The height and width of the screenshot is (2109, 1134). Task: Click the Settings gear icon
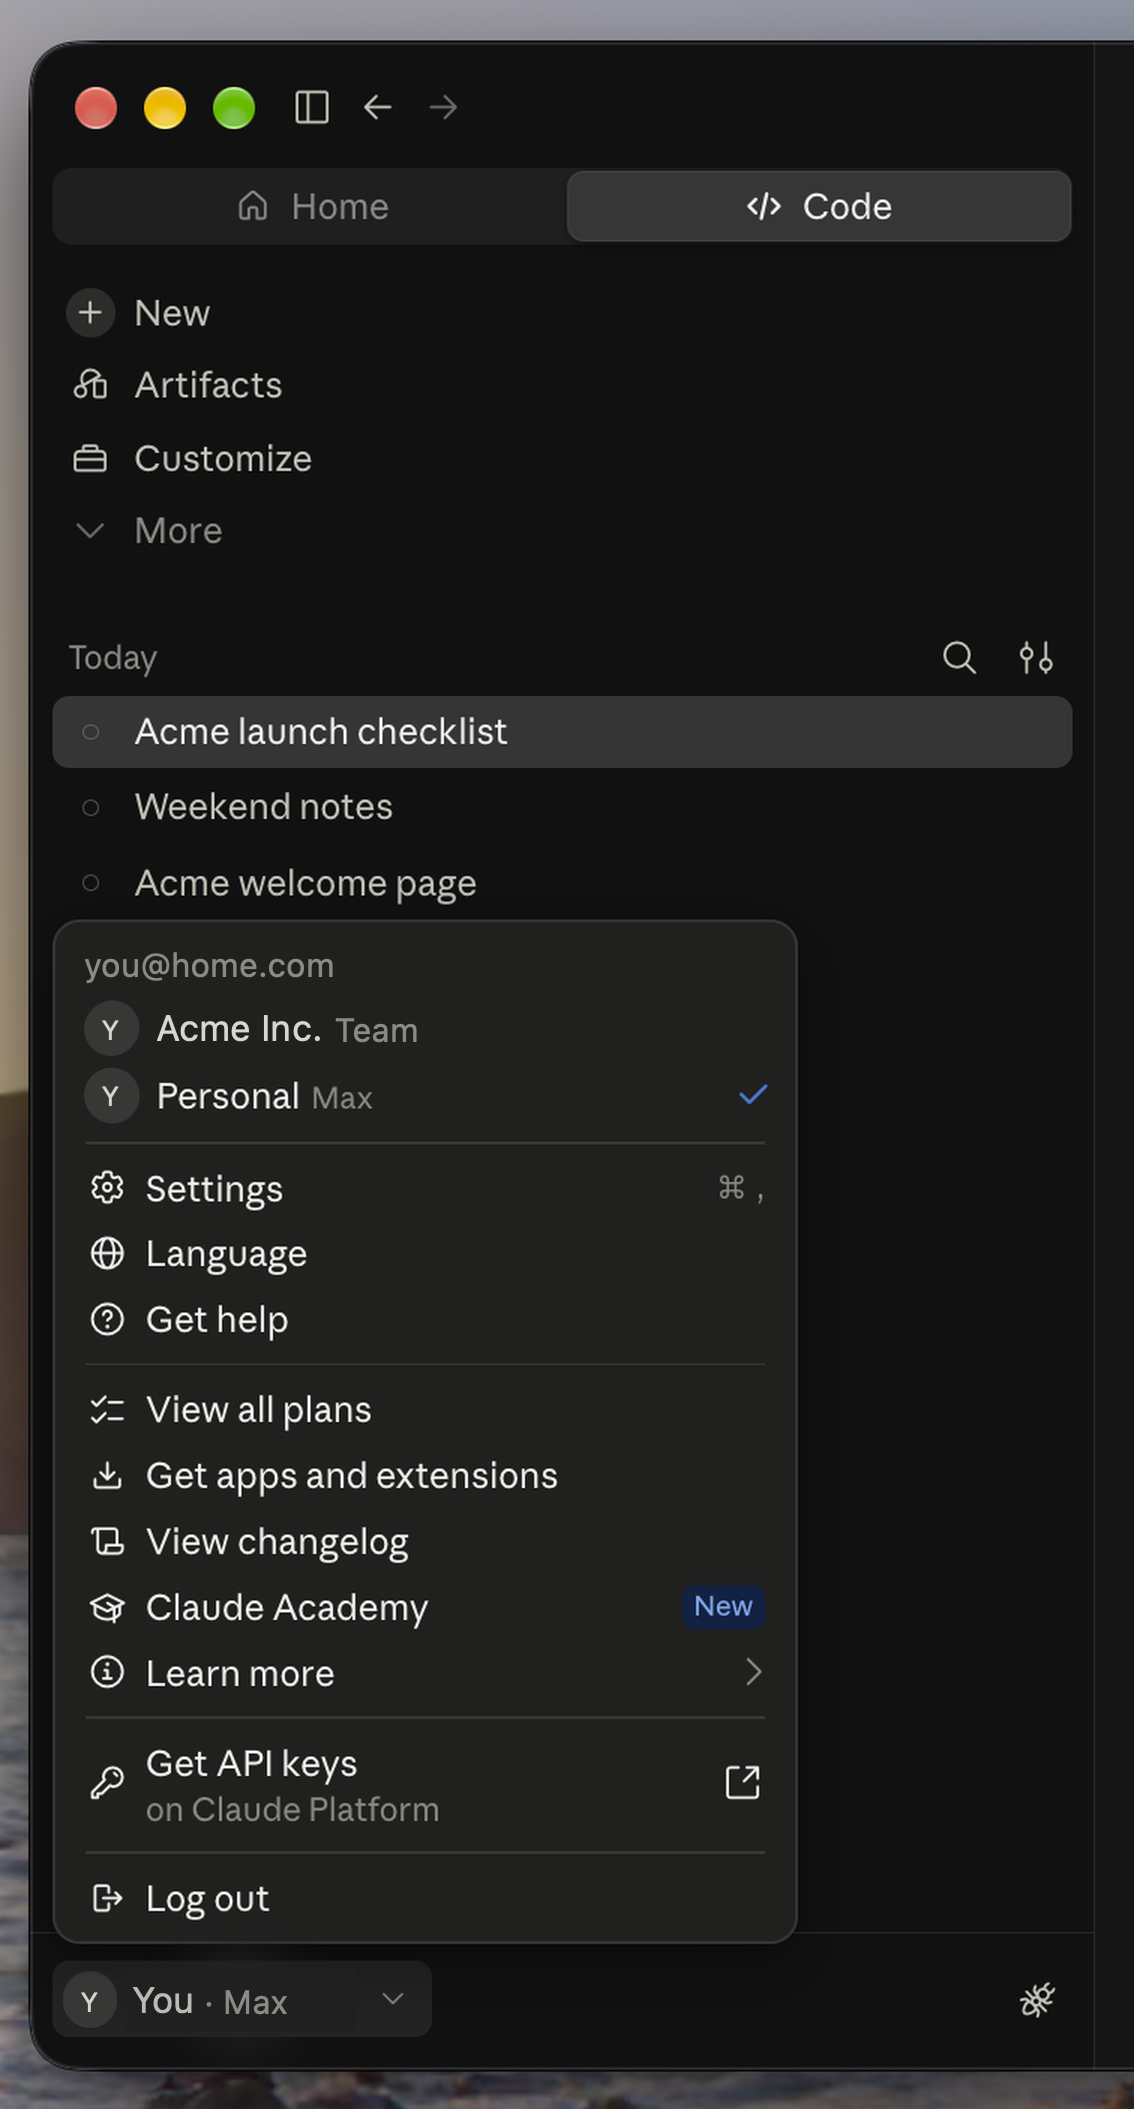107,1188
